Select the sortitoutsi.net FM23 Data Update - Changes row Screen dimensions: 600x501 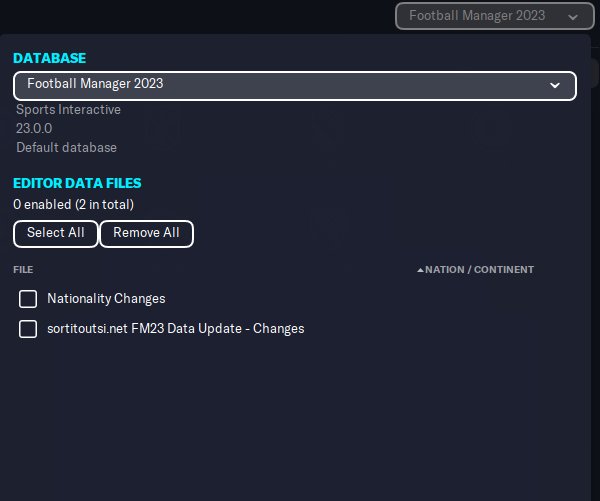click(x=176, y=329)
